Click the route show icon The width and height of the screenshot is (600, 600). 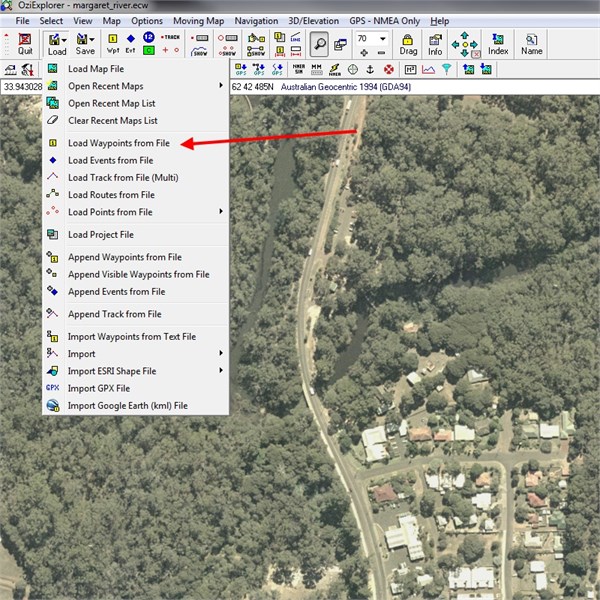pyautogui.click(x=256, y=51)
